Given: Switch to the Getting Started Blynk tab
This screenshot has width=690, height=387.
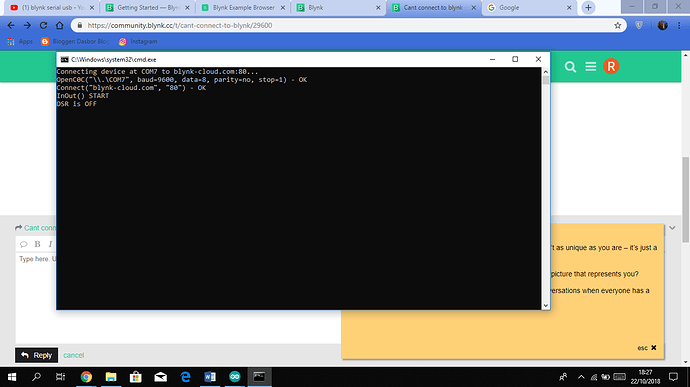Looking at the screenshot, I should 147,7.
